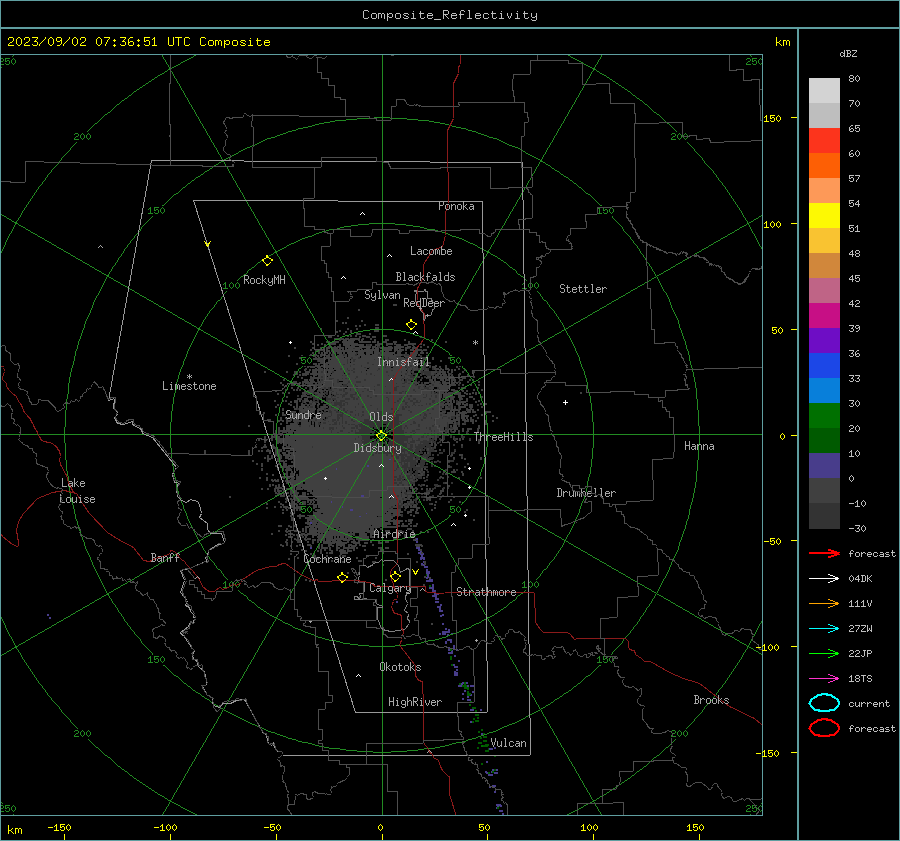Click the orange 57–60 dBZ color swatch
Screen dimensions: 900x841
coord(824,166)
